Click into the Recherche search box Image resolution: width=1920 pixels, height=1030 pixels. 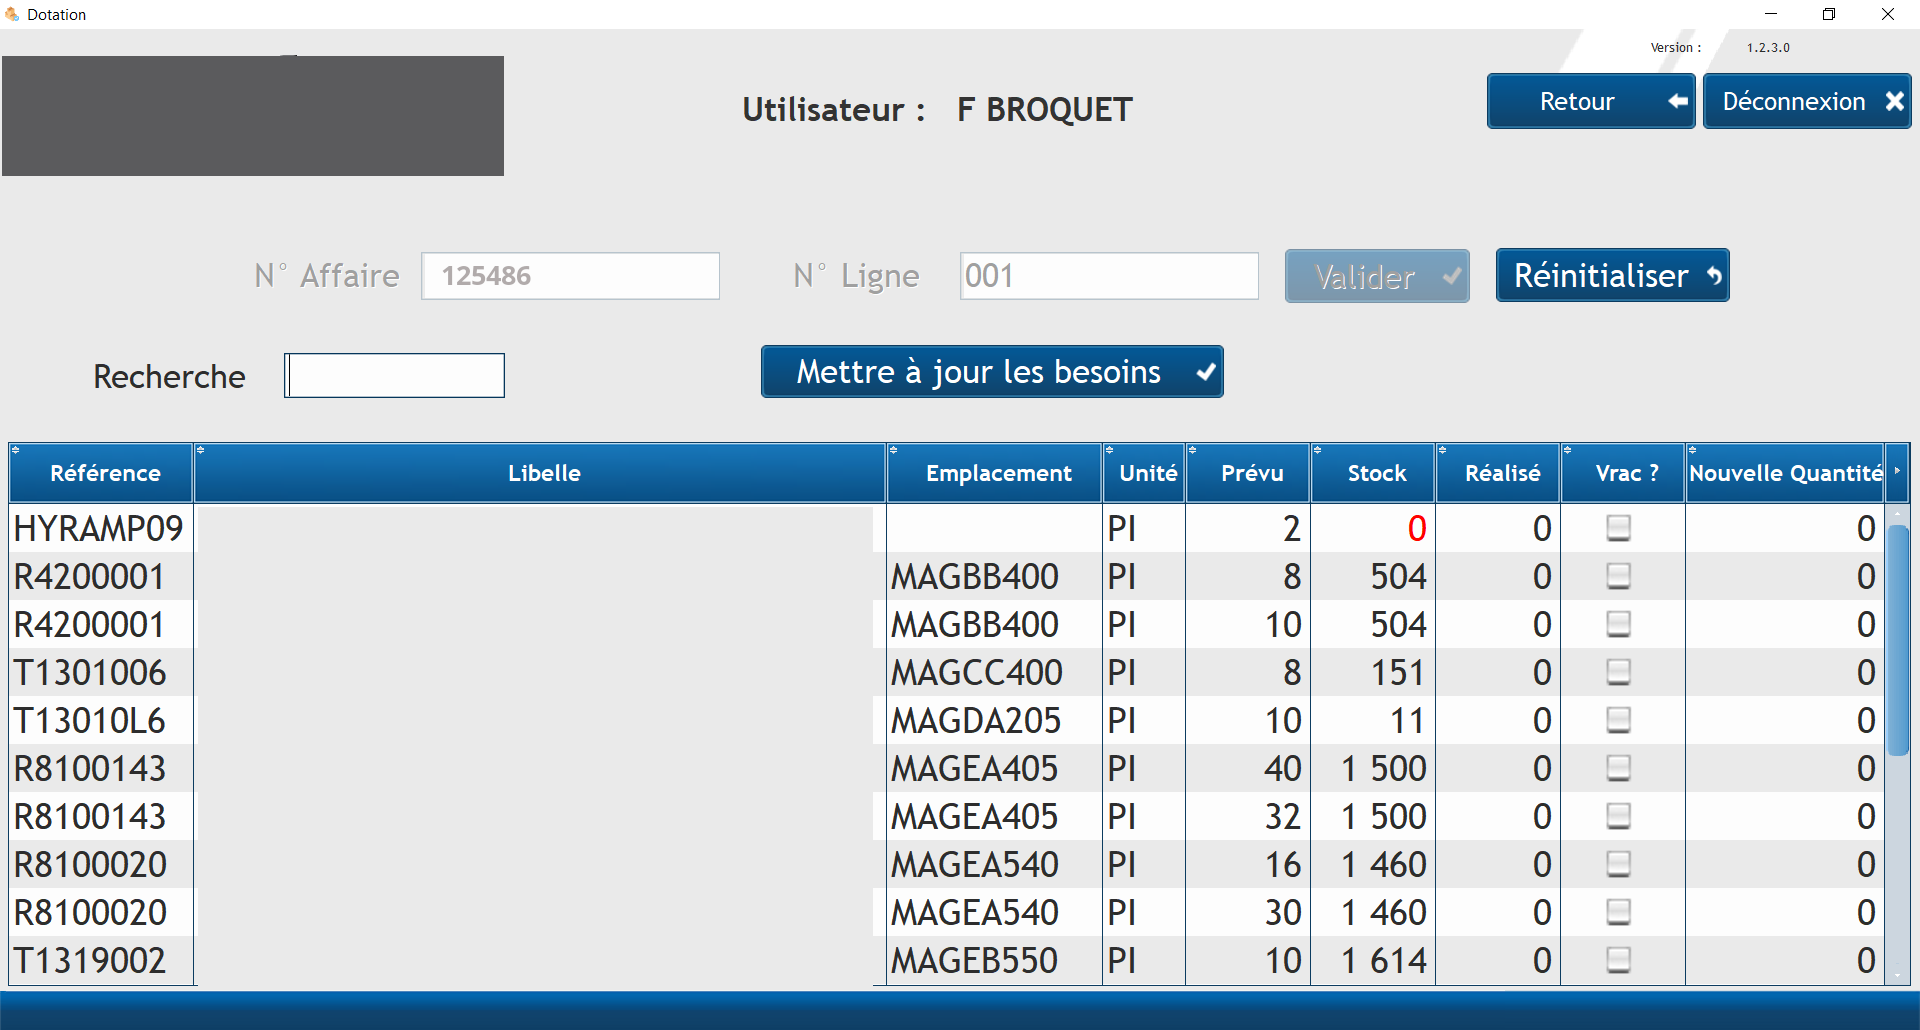(x=394, y=375)
